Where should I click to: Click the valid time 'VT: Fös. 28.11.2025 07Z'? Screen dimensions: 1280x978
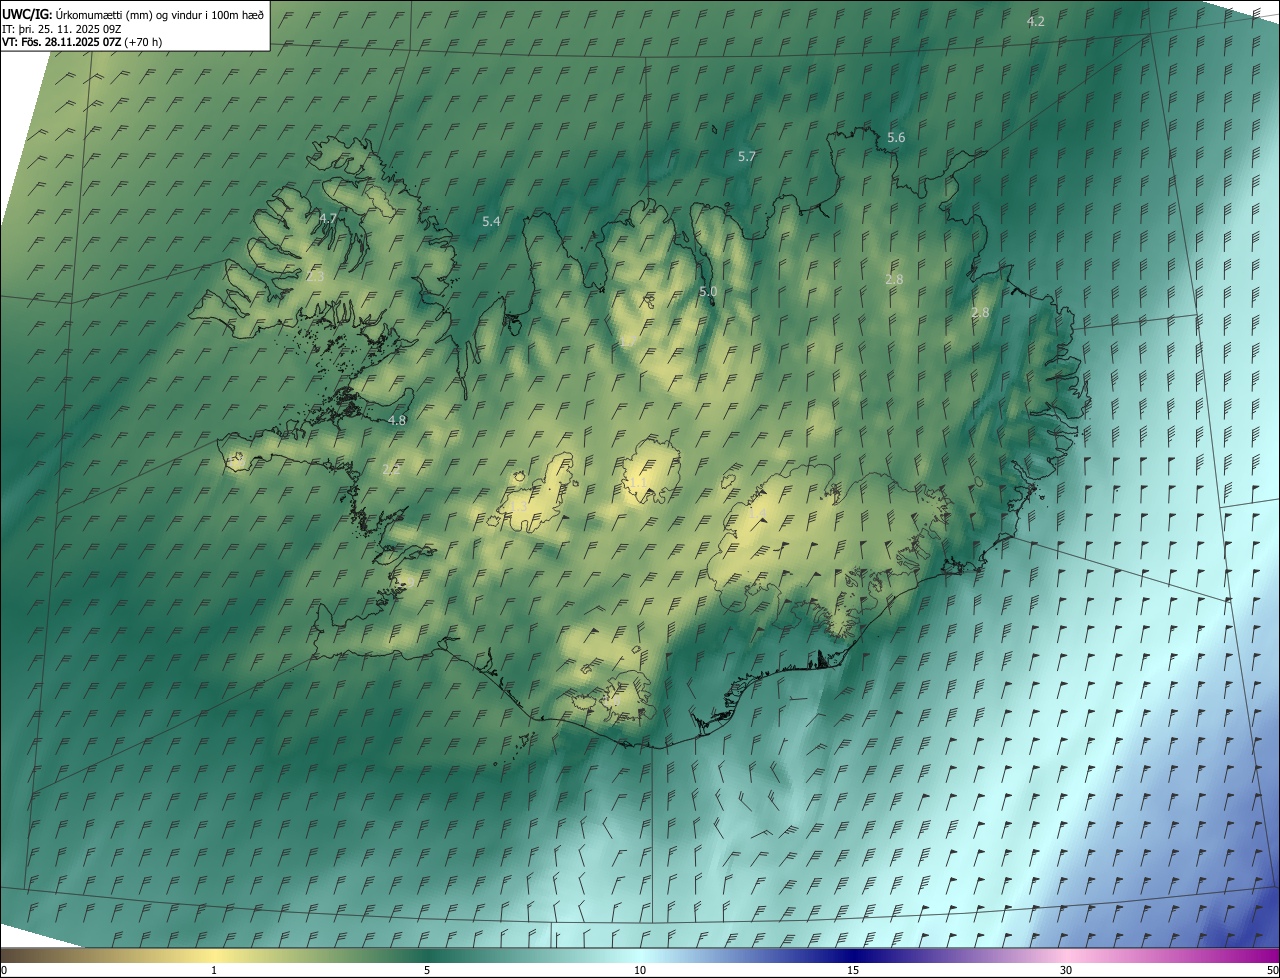coord(61,42)
